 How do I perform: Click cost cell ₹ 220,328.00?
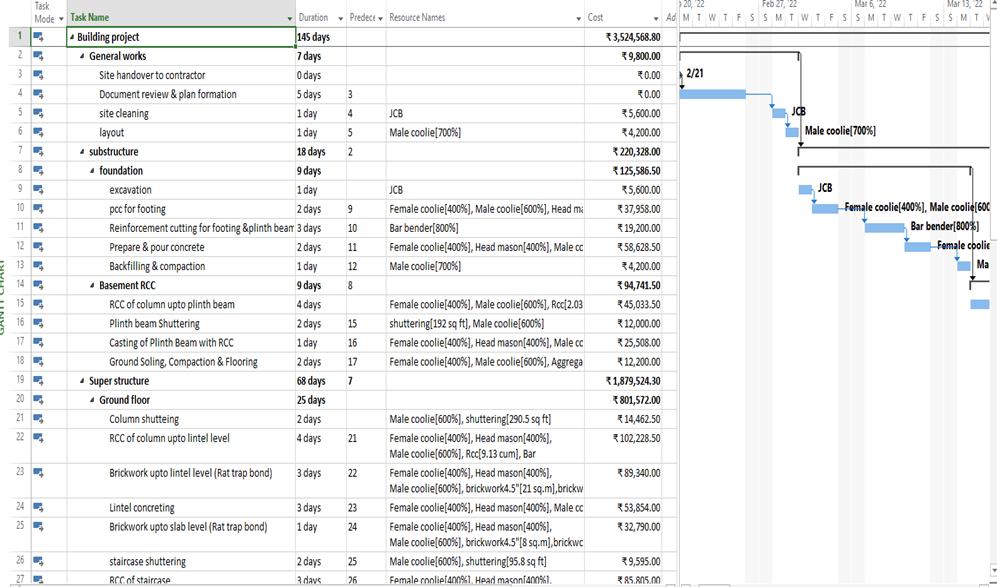pyautogui.click(x=623, y=151)
